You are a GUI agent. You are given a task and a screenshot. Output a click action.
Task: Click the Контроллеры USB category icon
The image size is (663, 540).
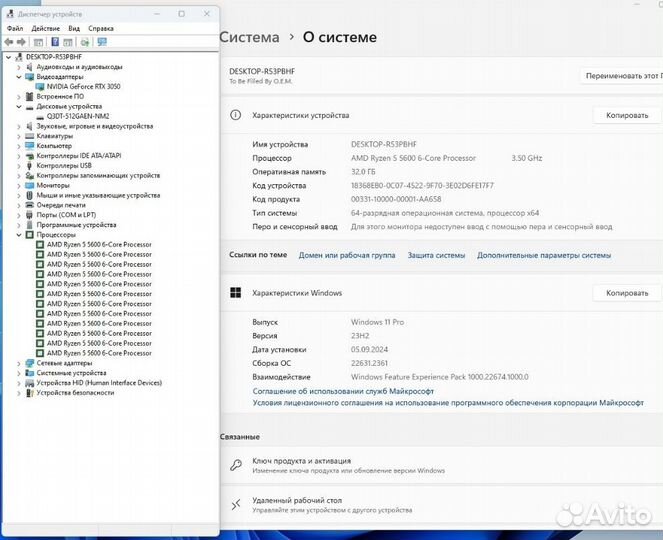30,166
